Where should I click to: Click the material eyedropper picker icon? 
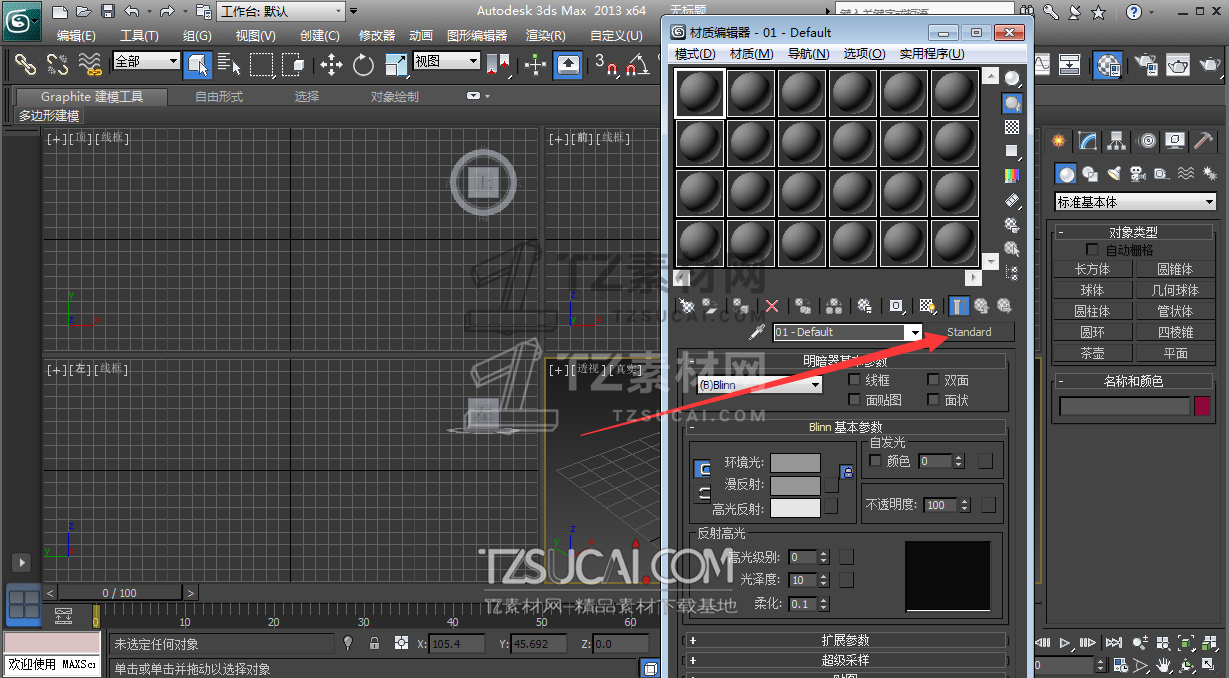758,332
